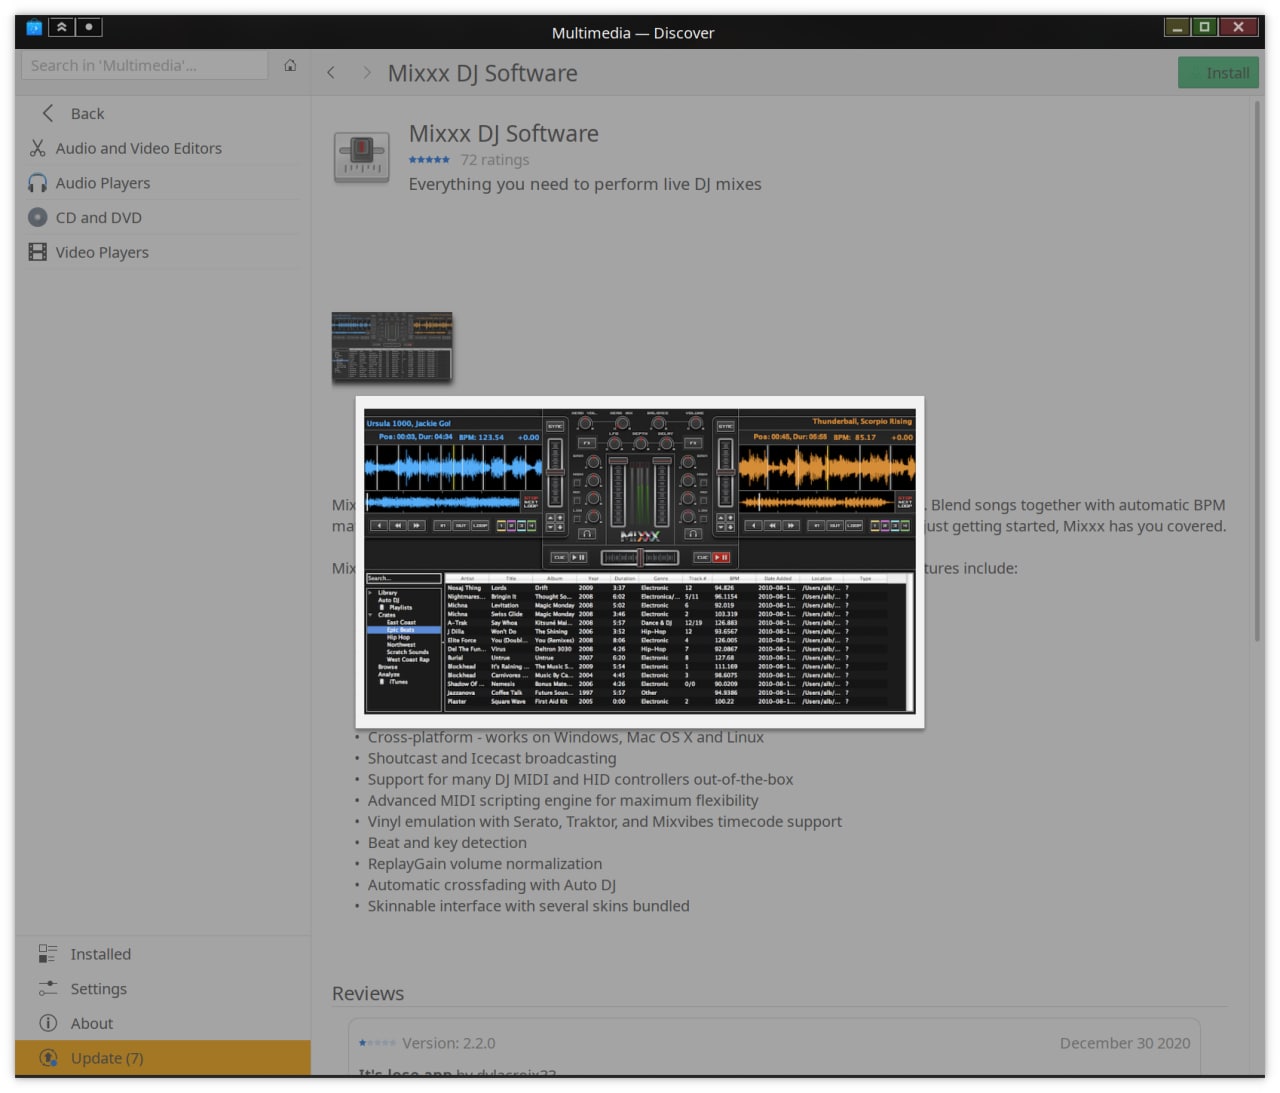Click the Discover app icon in title bar
The width and height of the screenshot is (1280, 1093).
(x=34, y=28)
